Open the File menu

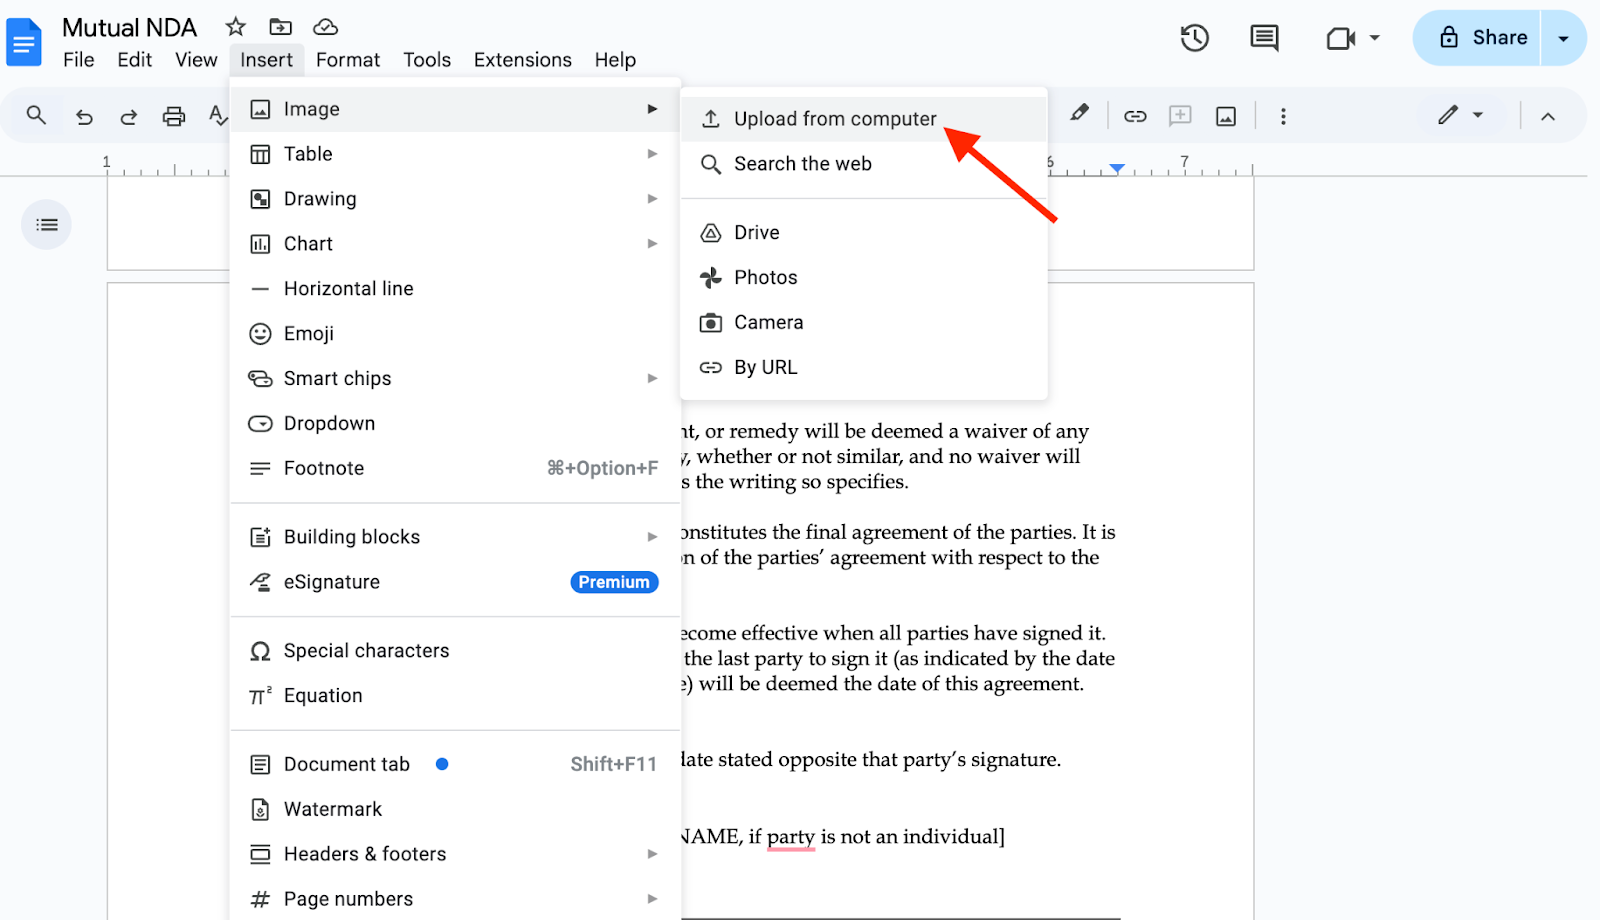[78, 60]
